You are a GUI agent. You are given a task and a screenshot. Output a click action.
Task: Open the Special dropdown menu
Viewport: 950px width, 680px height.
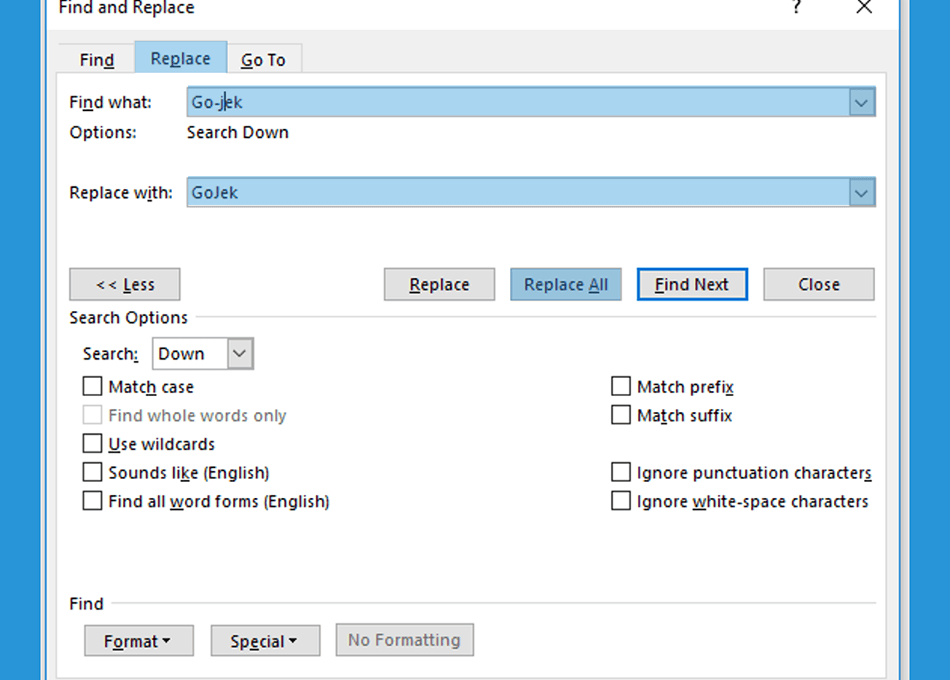[265, 641]
